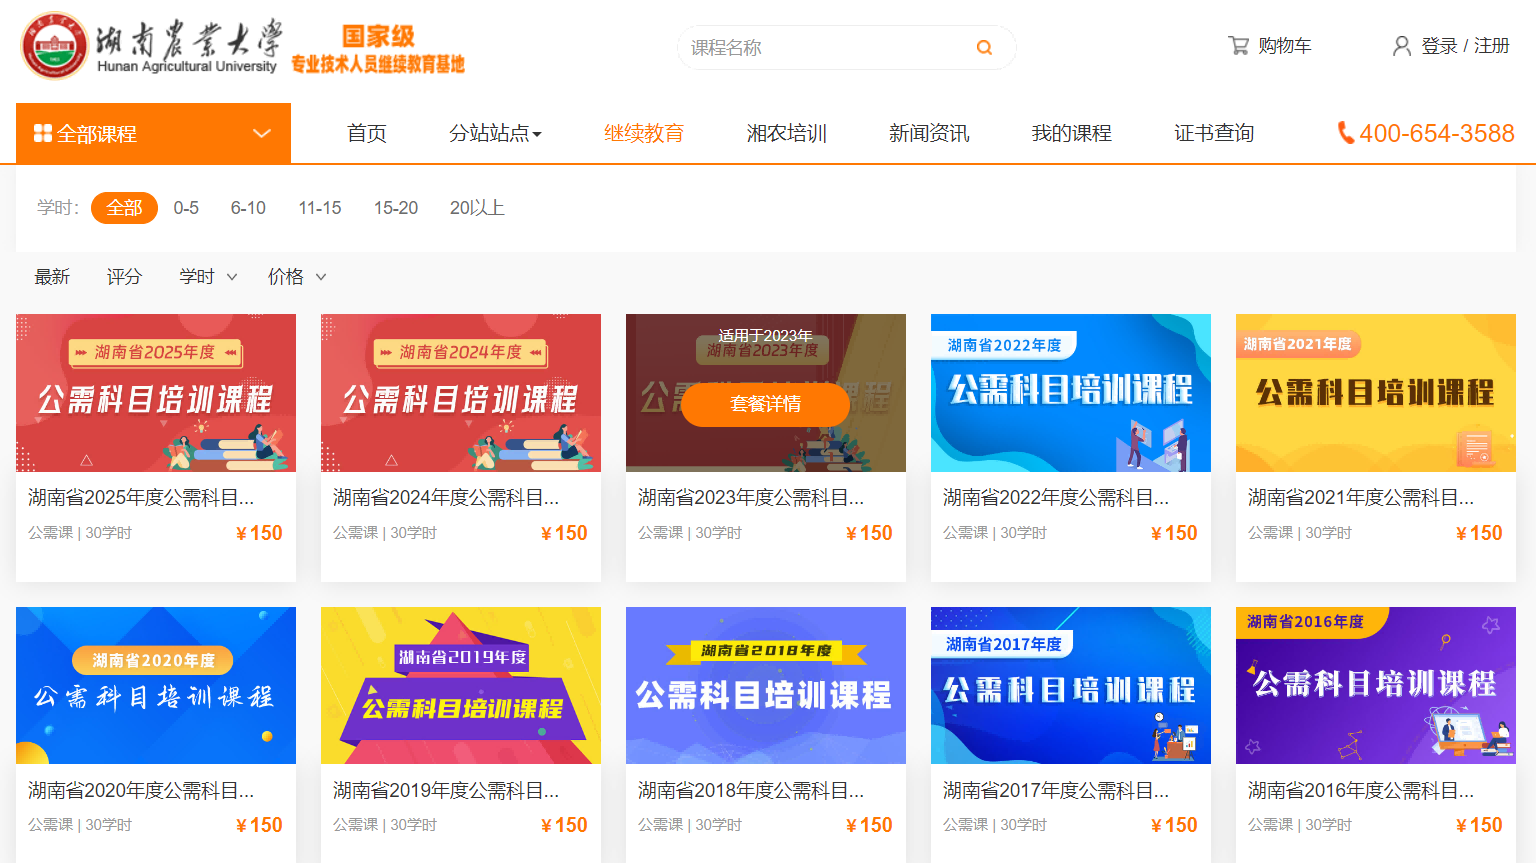1536x863 pixels.
Task: Open the 证书查询 menu item
Action: [1213, 133]
